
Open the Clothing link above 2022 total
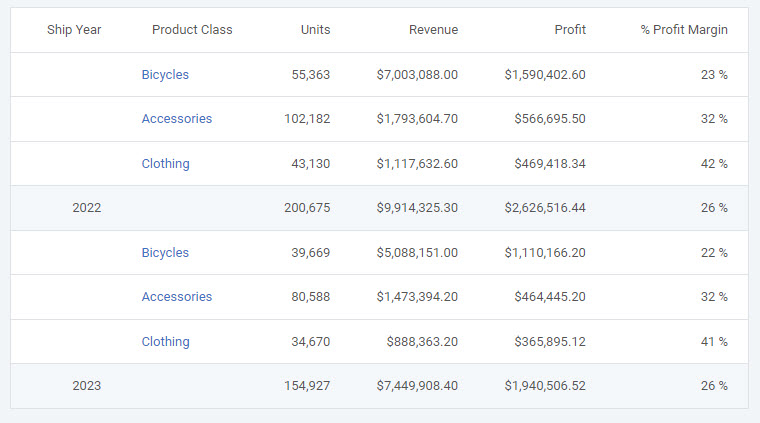pyautogui.click(x=165, y=164)
